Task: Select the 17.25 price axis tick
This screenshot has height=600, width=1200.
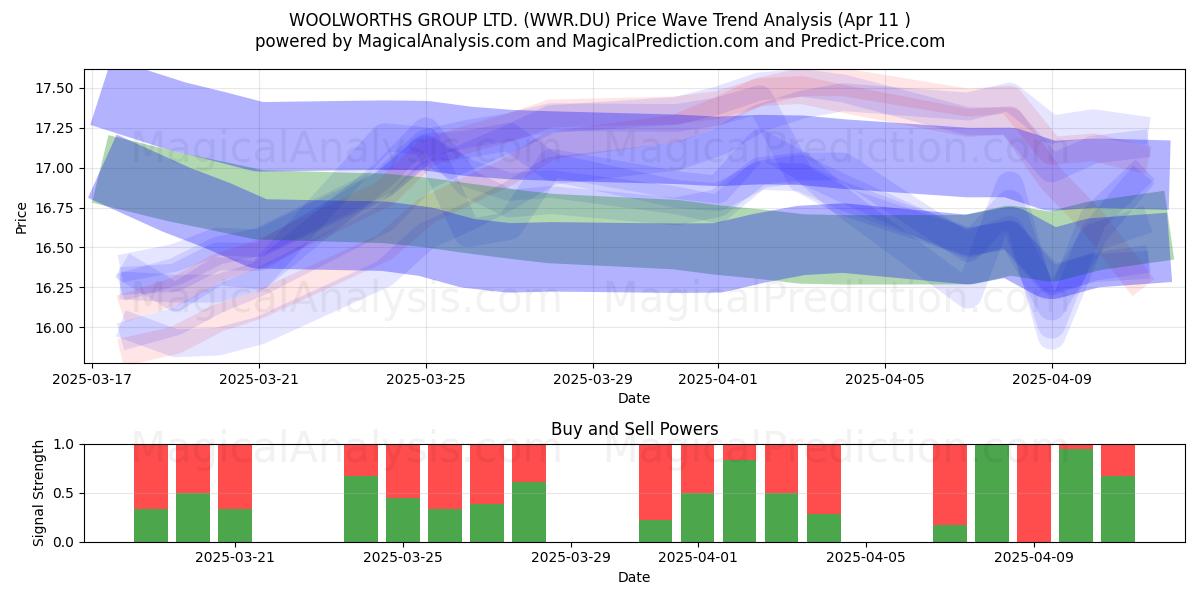Action: click(54, 128)
